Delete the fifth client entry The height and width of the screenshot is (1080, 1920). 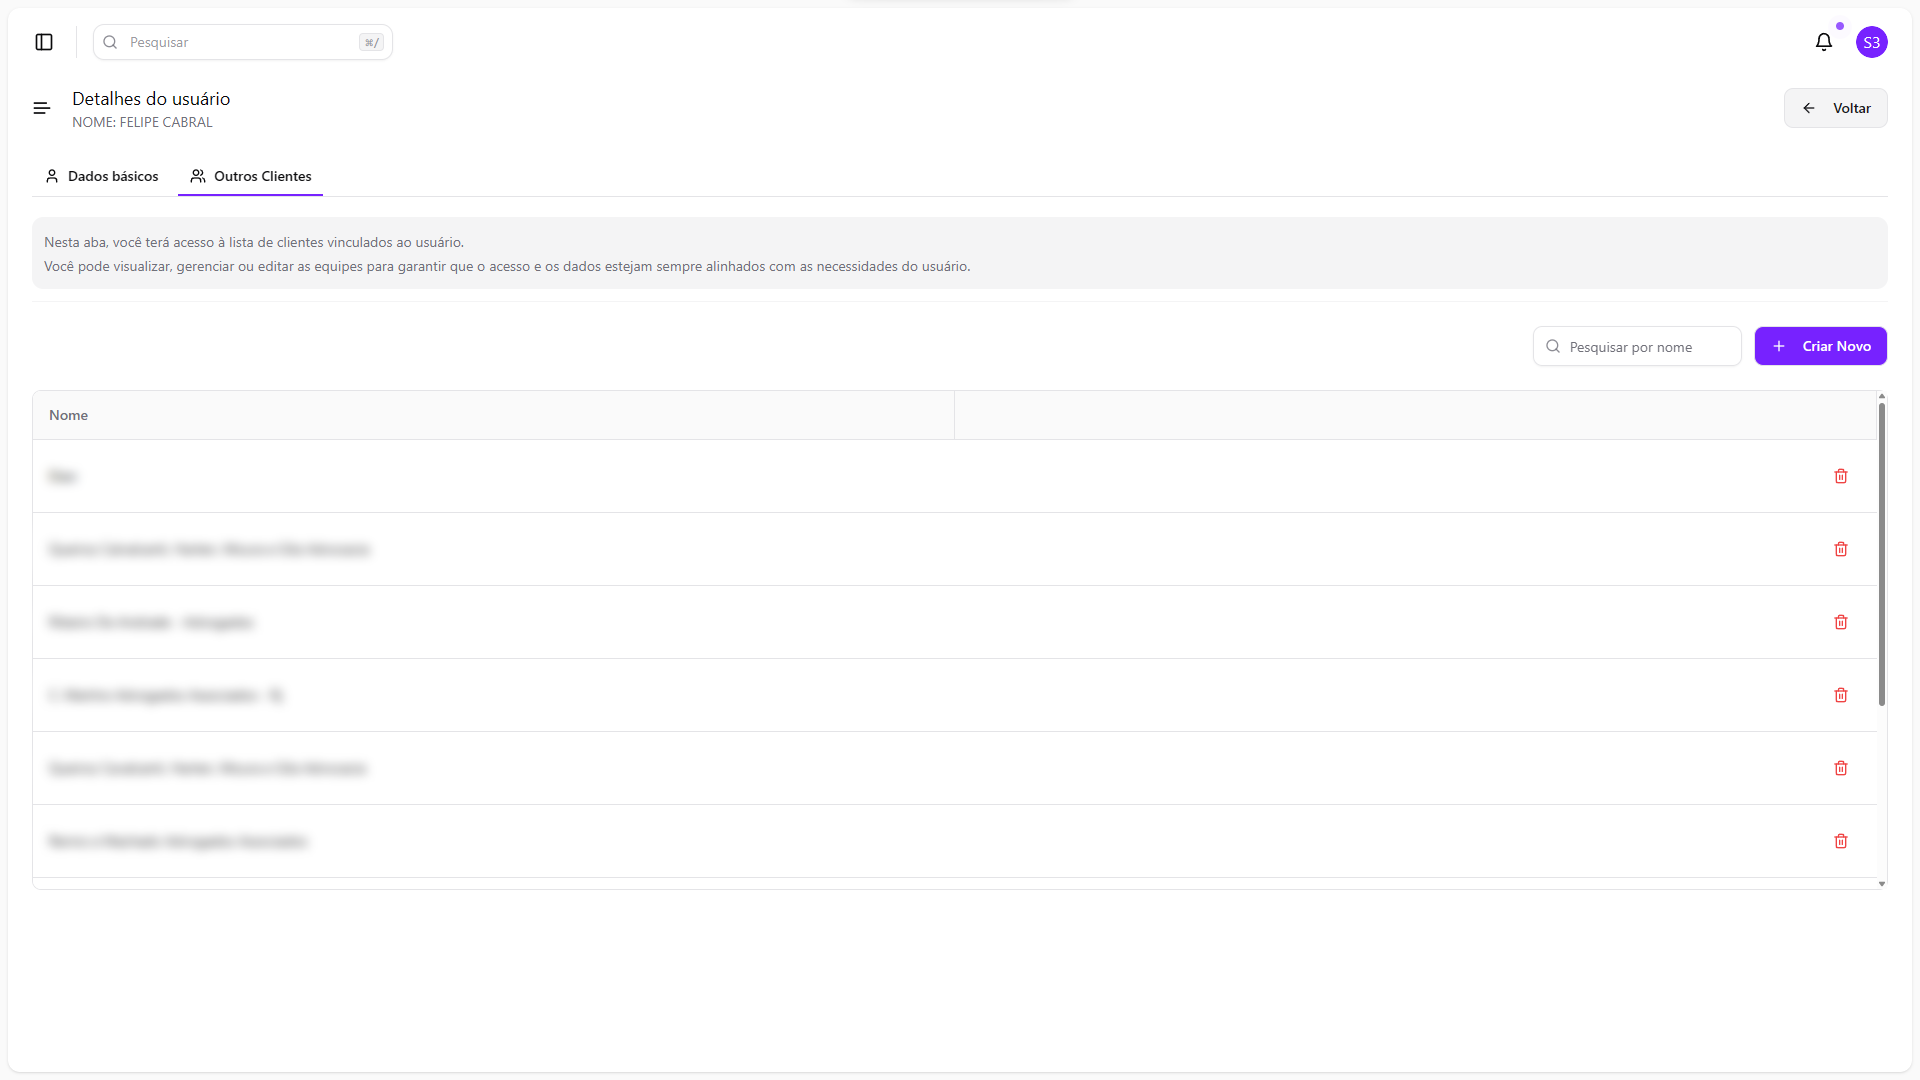point(1840,768)
